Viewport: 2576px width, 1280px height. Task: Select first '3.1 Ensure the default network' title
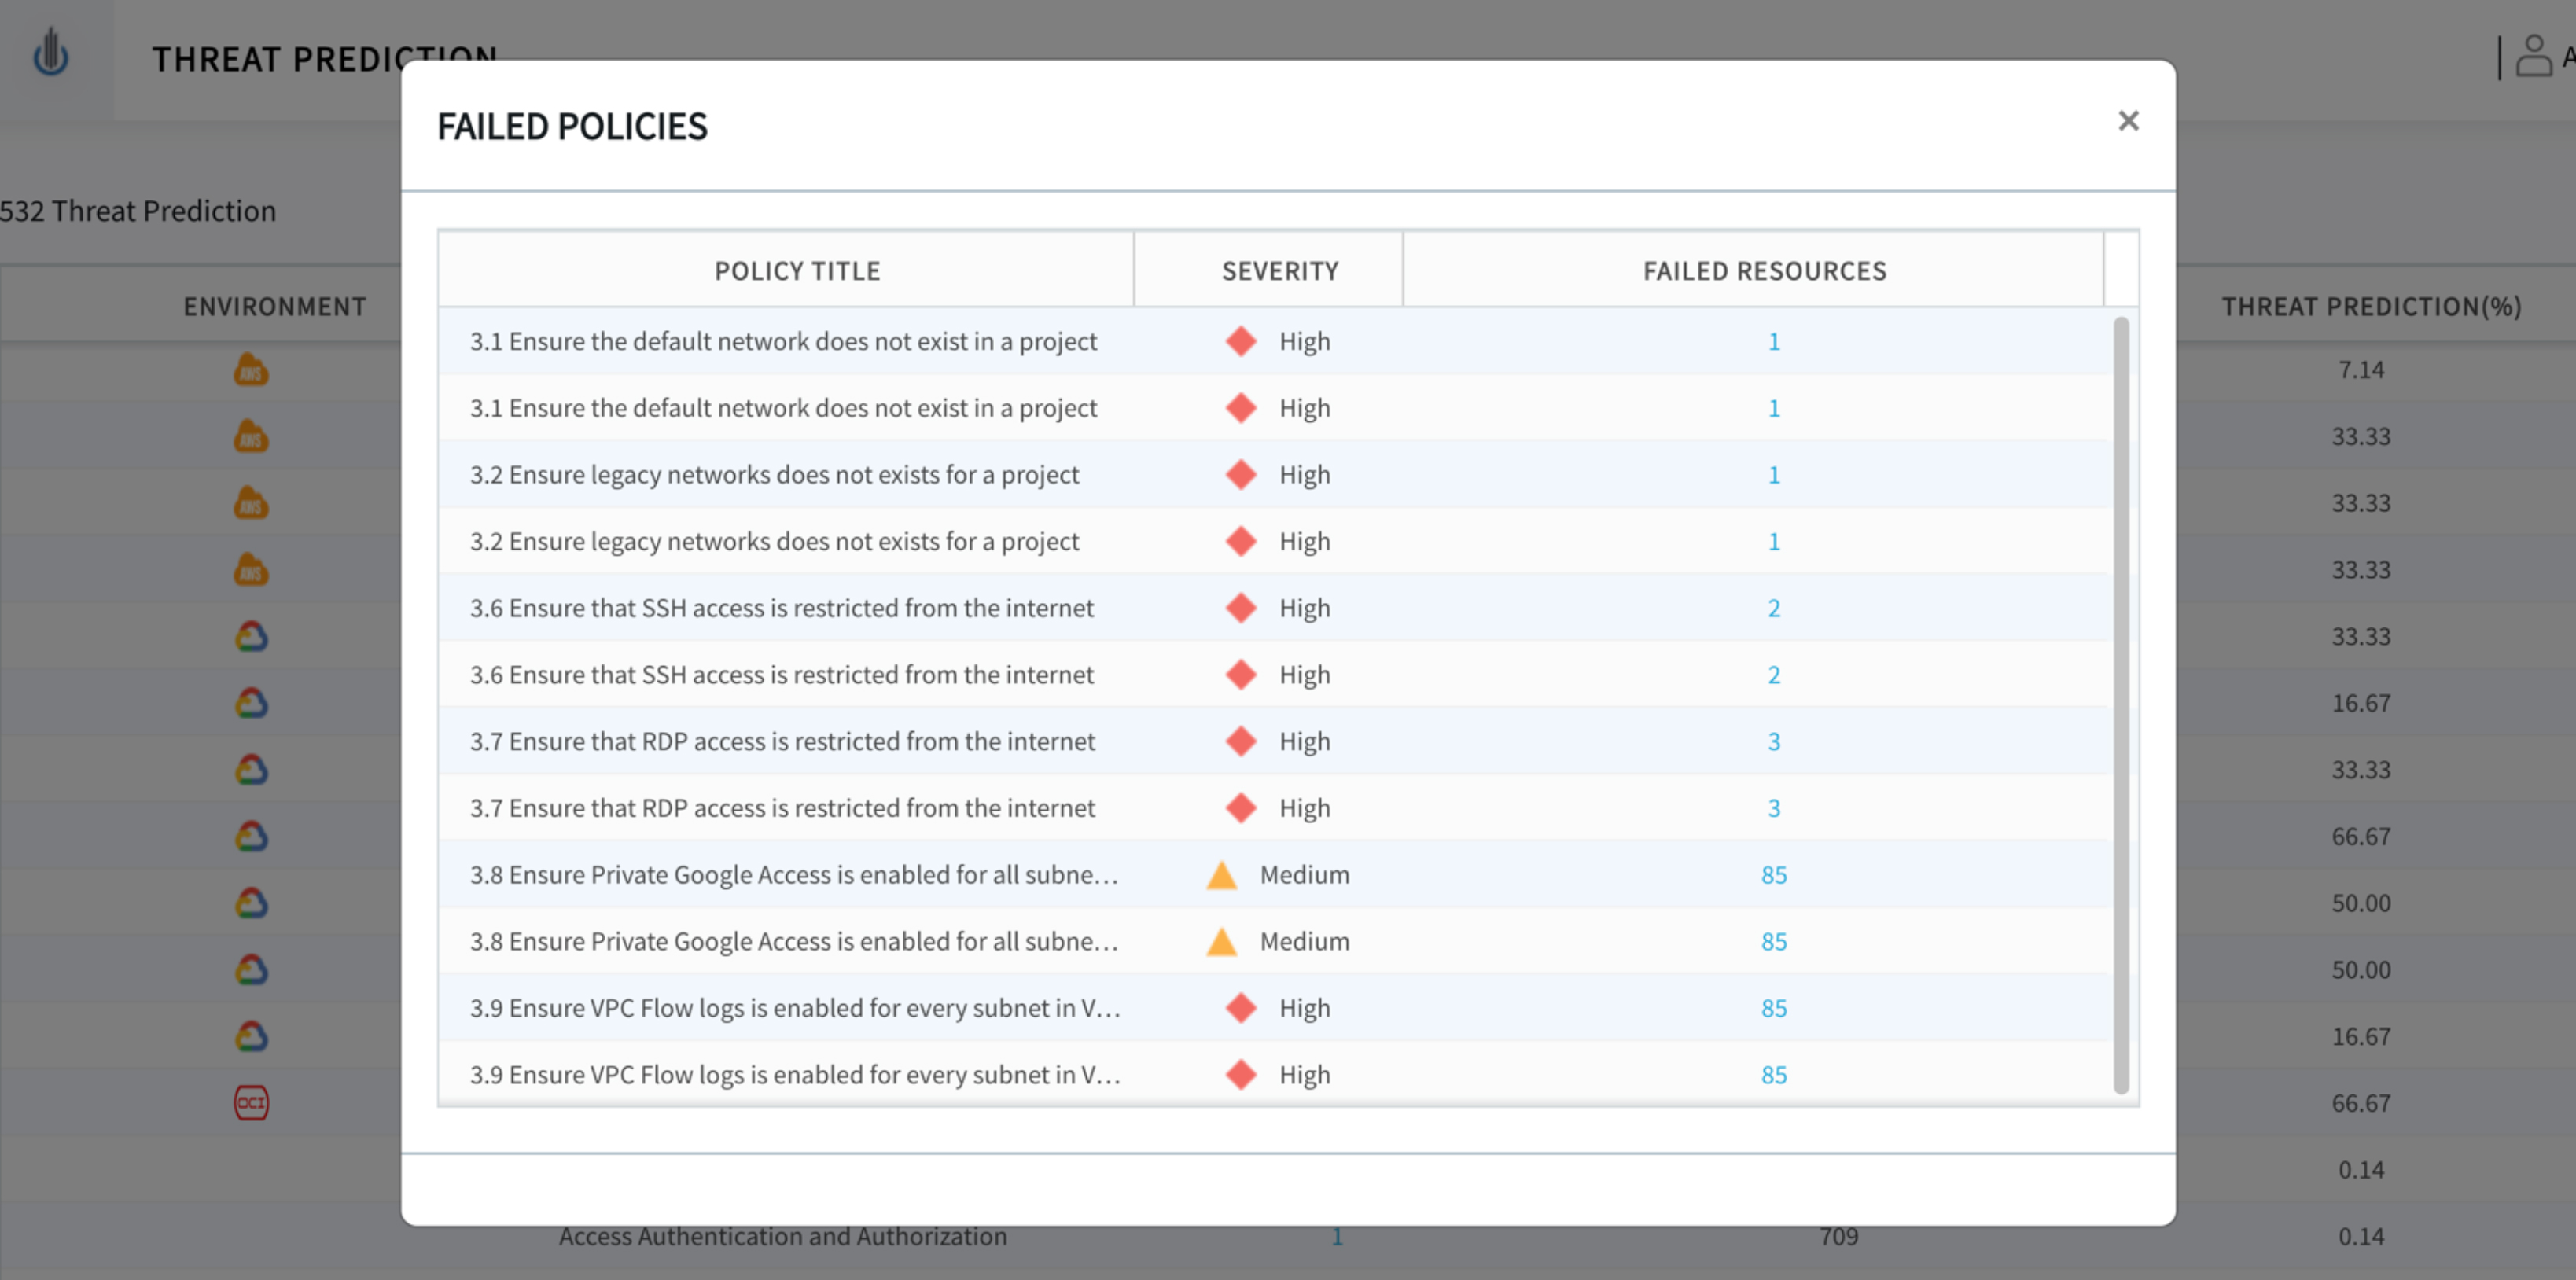point(783,342)
